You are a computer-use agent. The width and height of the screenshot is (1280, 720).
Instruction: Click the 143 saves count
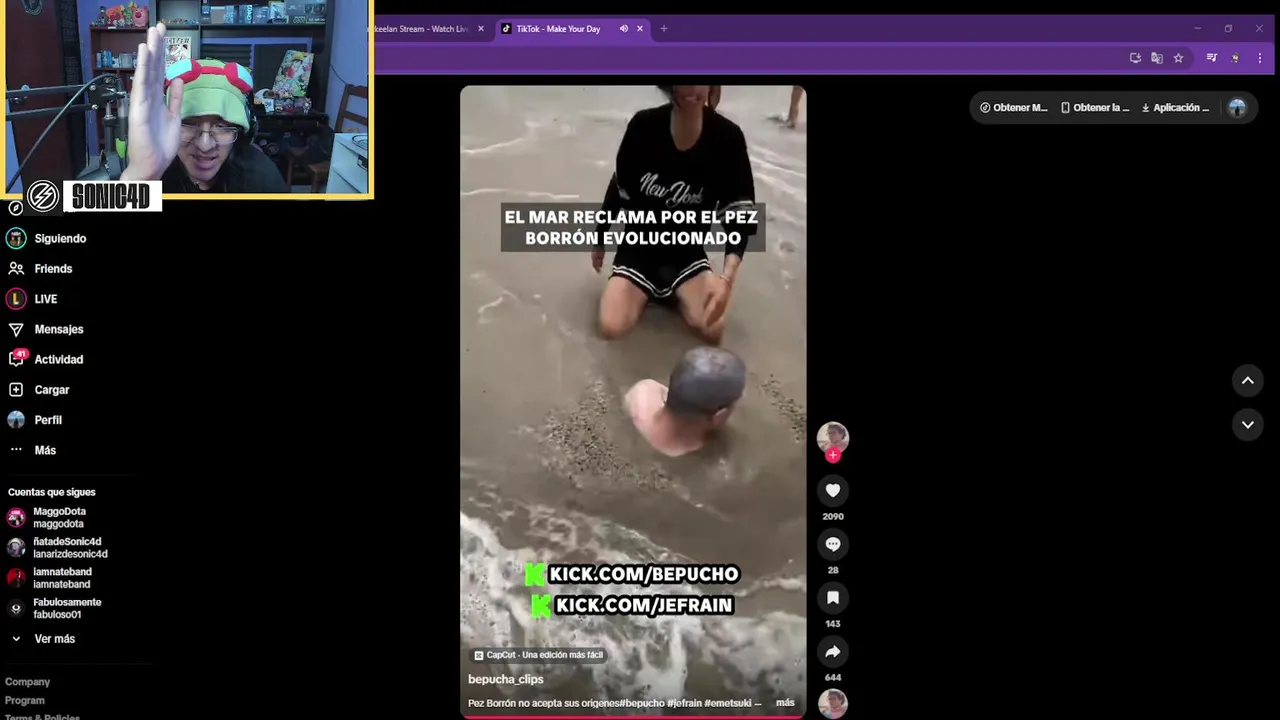click(x=833, y=624)
